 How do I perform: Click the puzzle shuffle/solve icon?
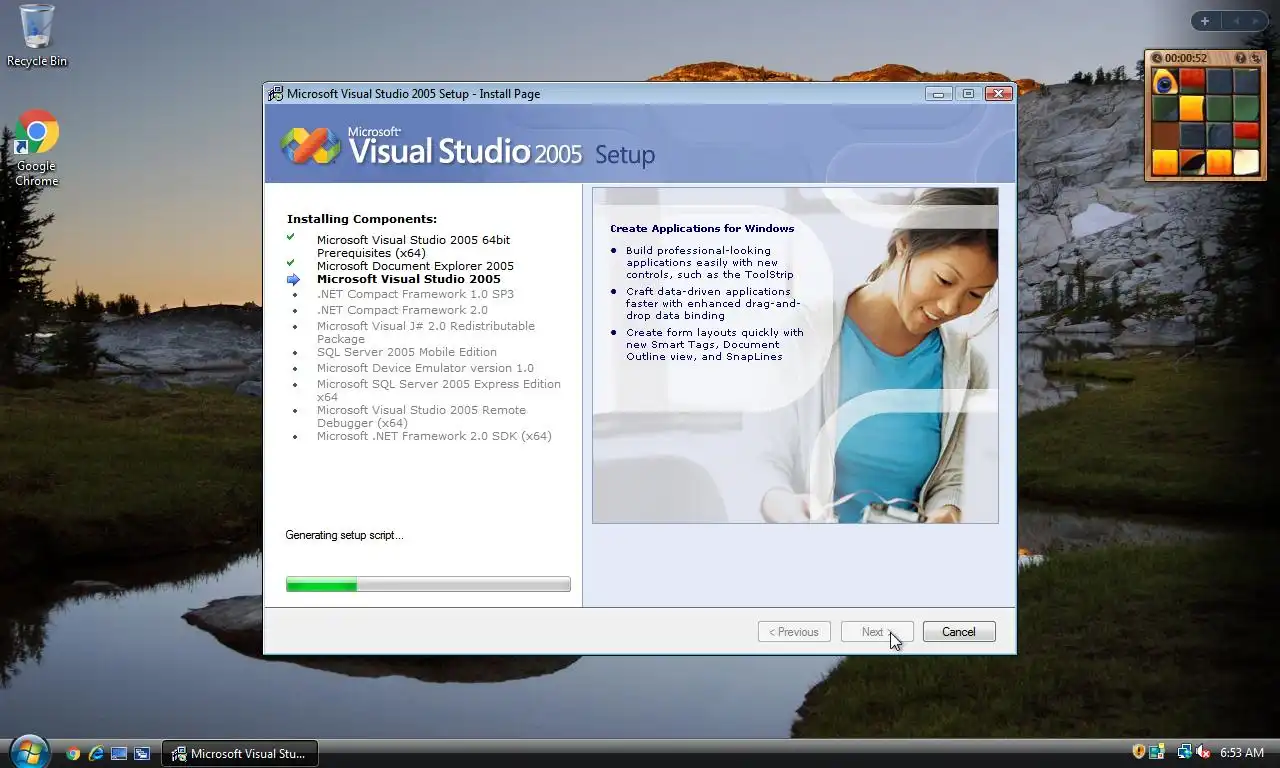click(x=1255, y=59)
